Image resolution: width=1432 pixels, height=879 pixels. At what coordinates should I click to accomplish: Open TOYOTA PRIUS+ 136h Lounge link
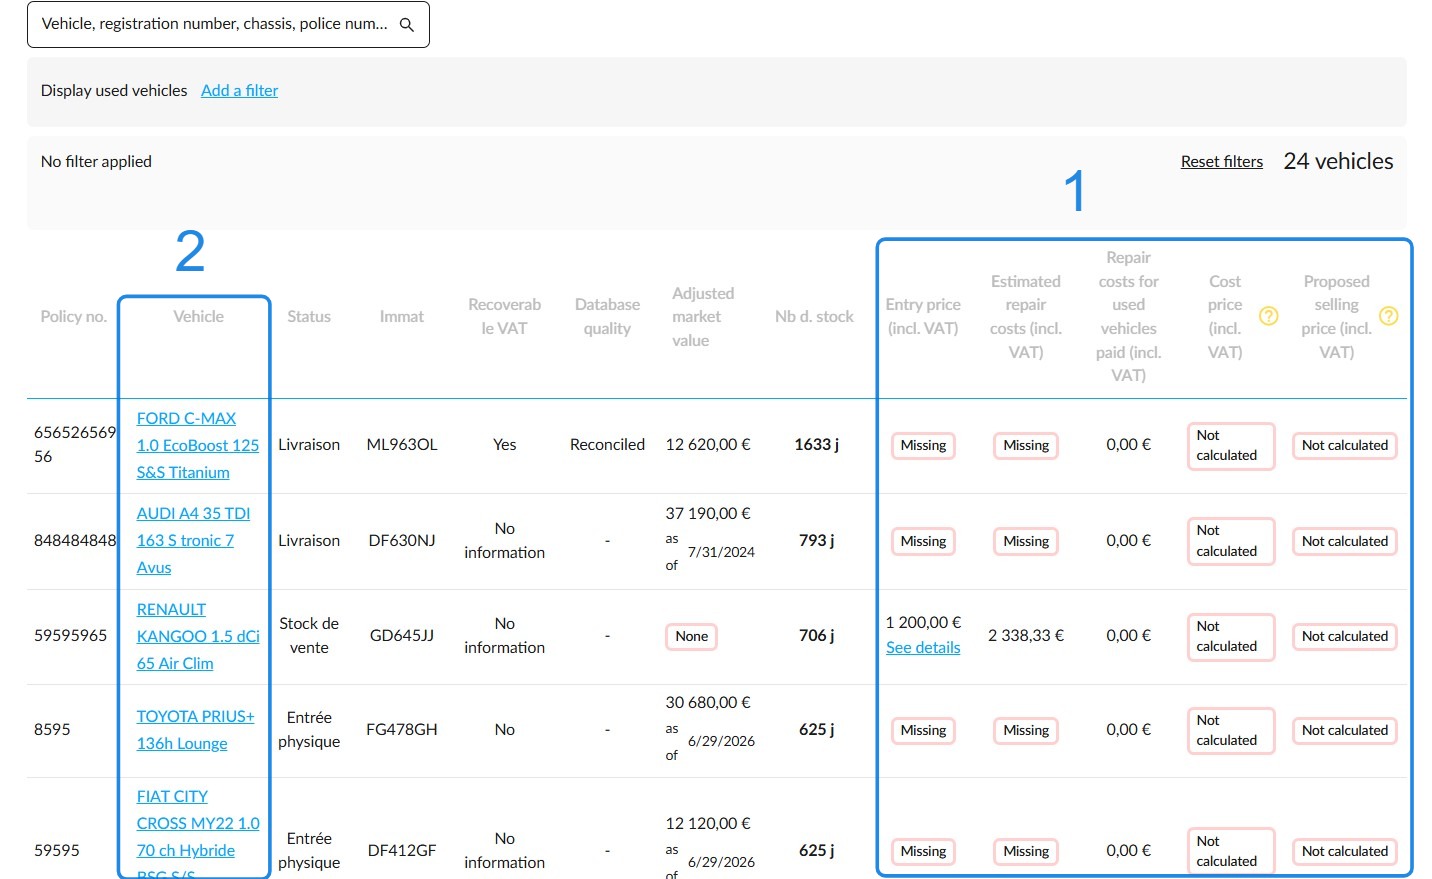click(x=195, y=730)
